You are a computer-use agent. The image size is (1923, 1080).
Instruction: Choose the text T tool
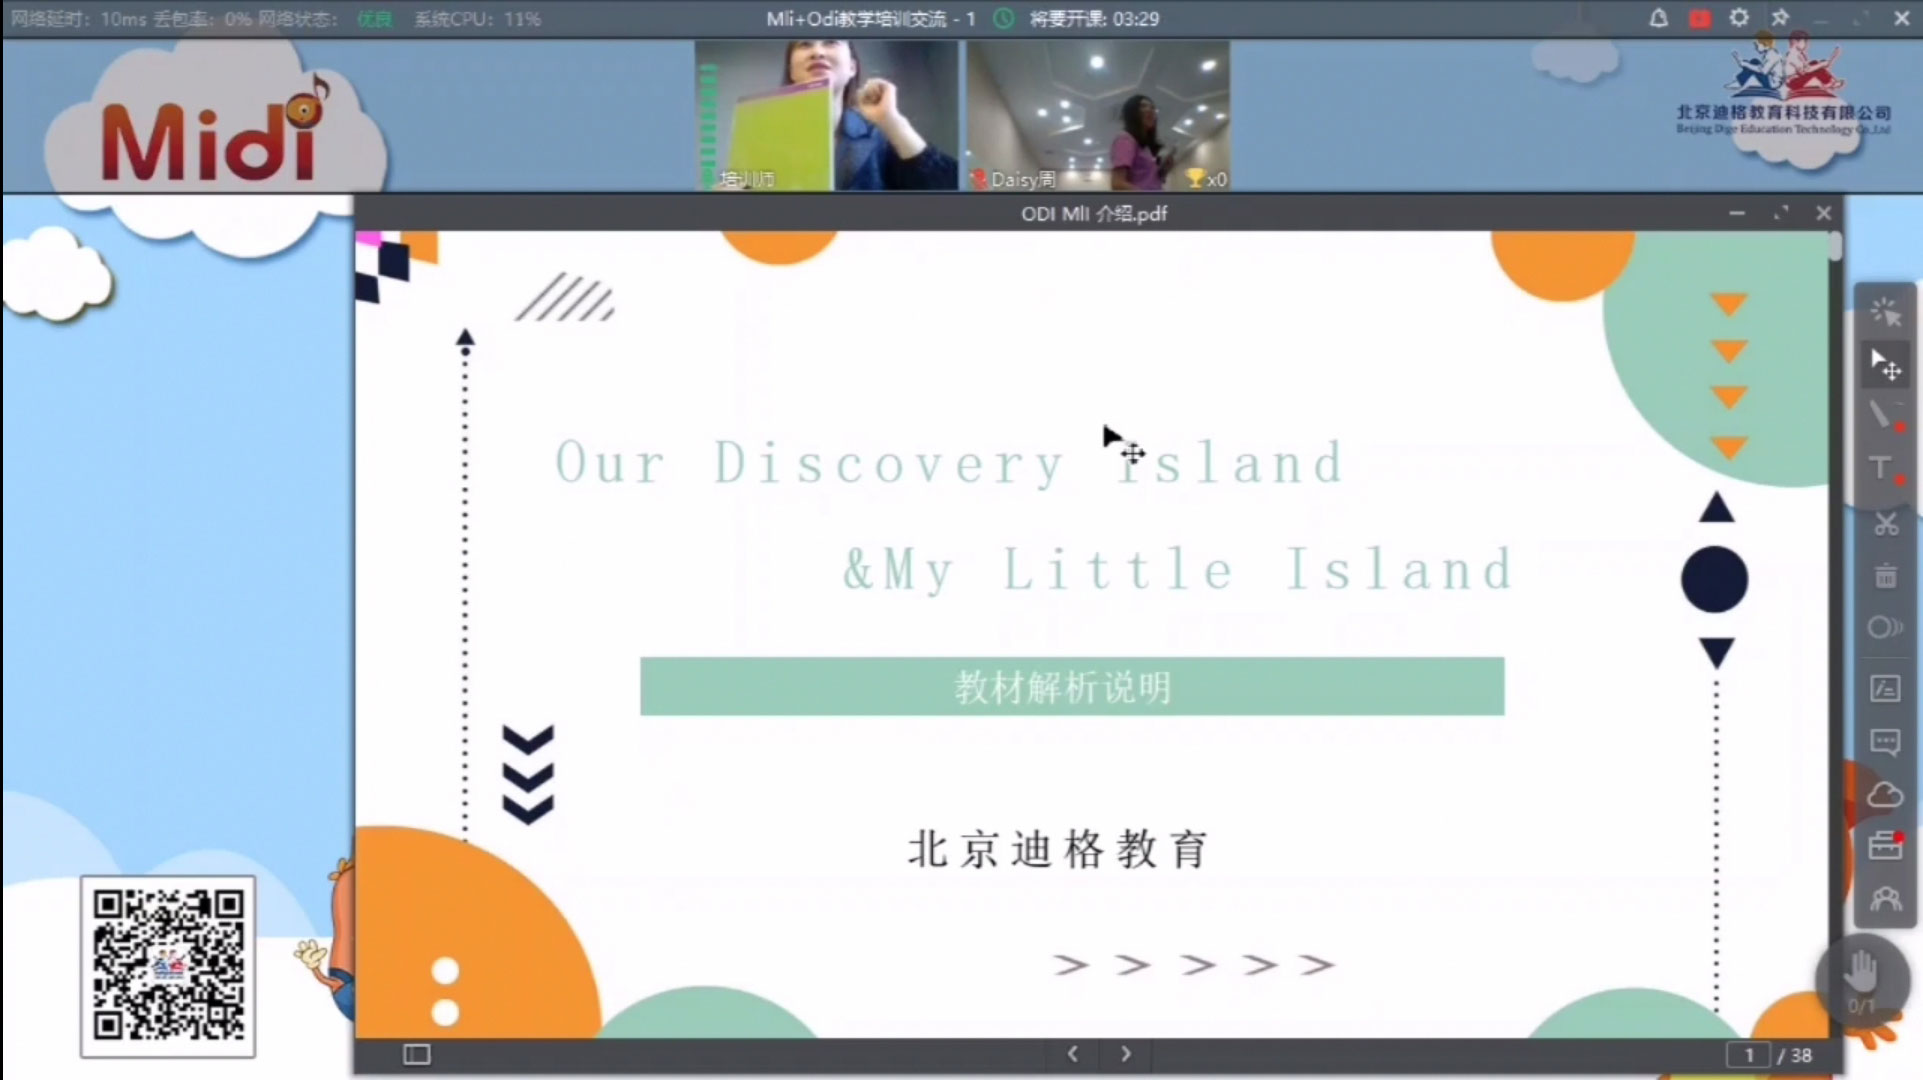[1886, 469]
